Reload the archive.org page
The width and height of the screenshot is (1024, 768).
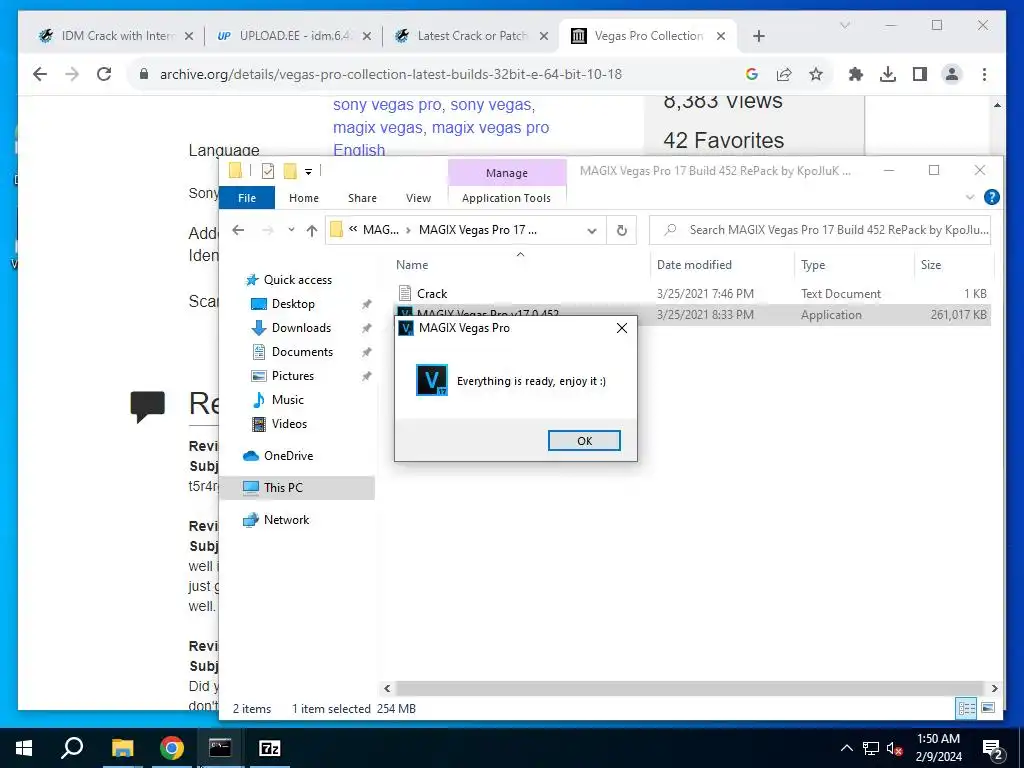point(104,74)
